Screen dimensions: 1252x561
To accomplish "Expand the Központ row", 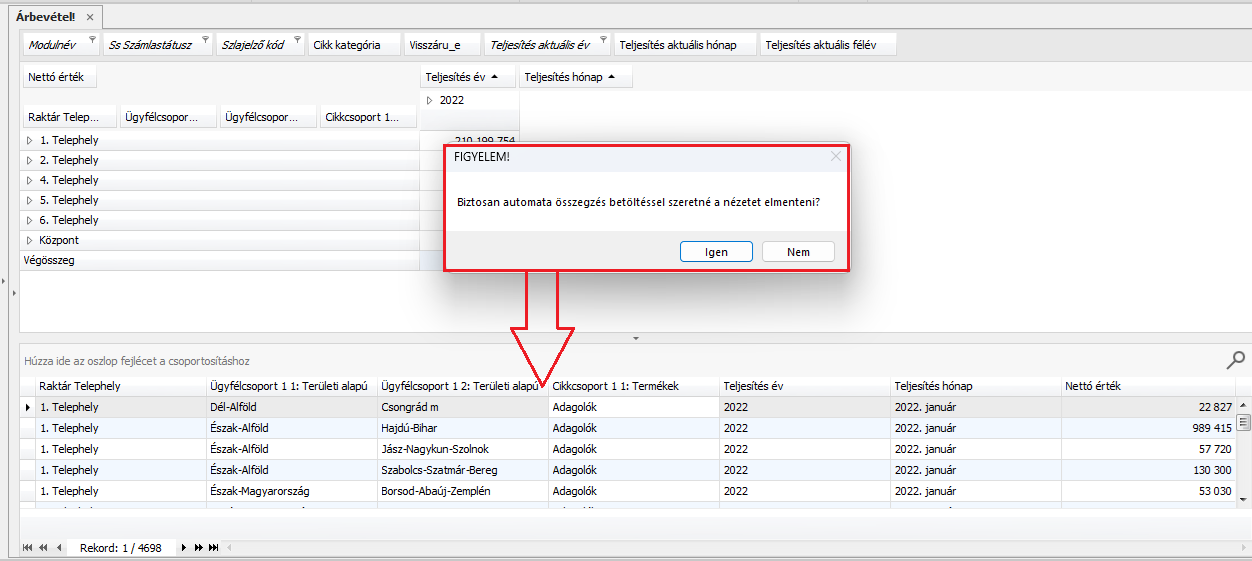I will (x=30, y=241).
